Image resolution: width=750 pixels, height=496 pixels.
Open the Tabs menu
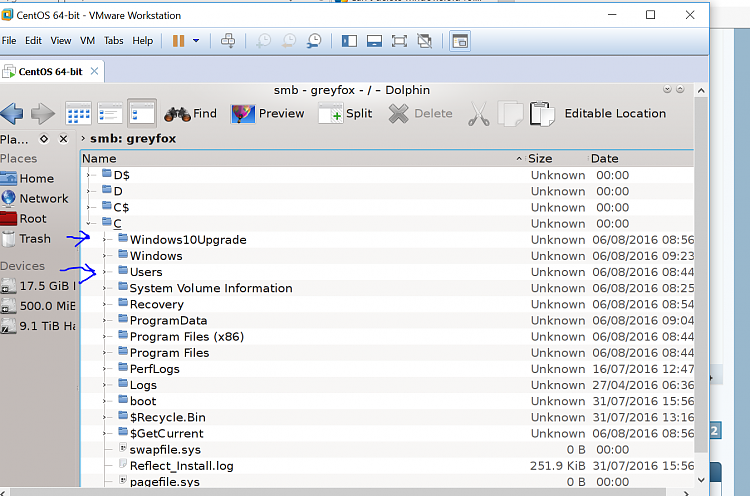coord(114,41)
